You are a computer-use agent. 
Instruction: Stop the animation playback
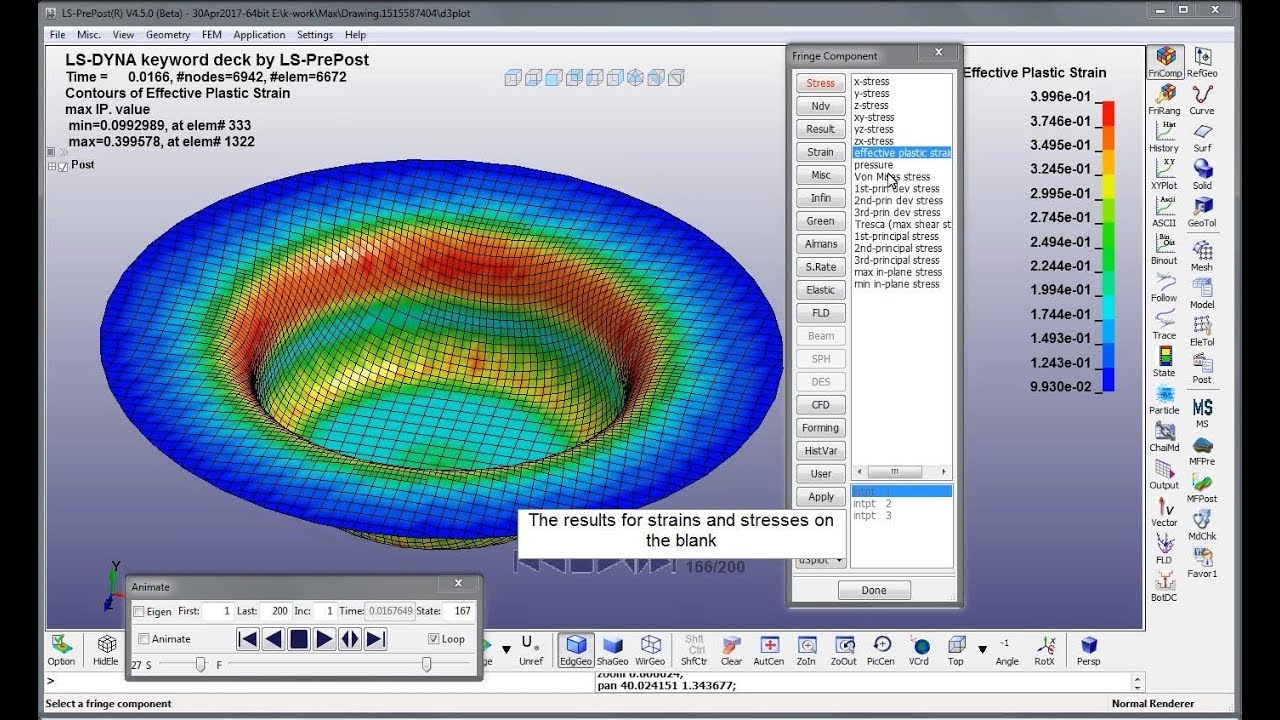(299, 639)
